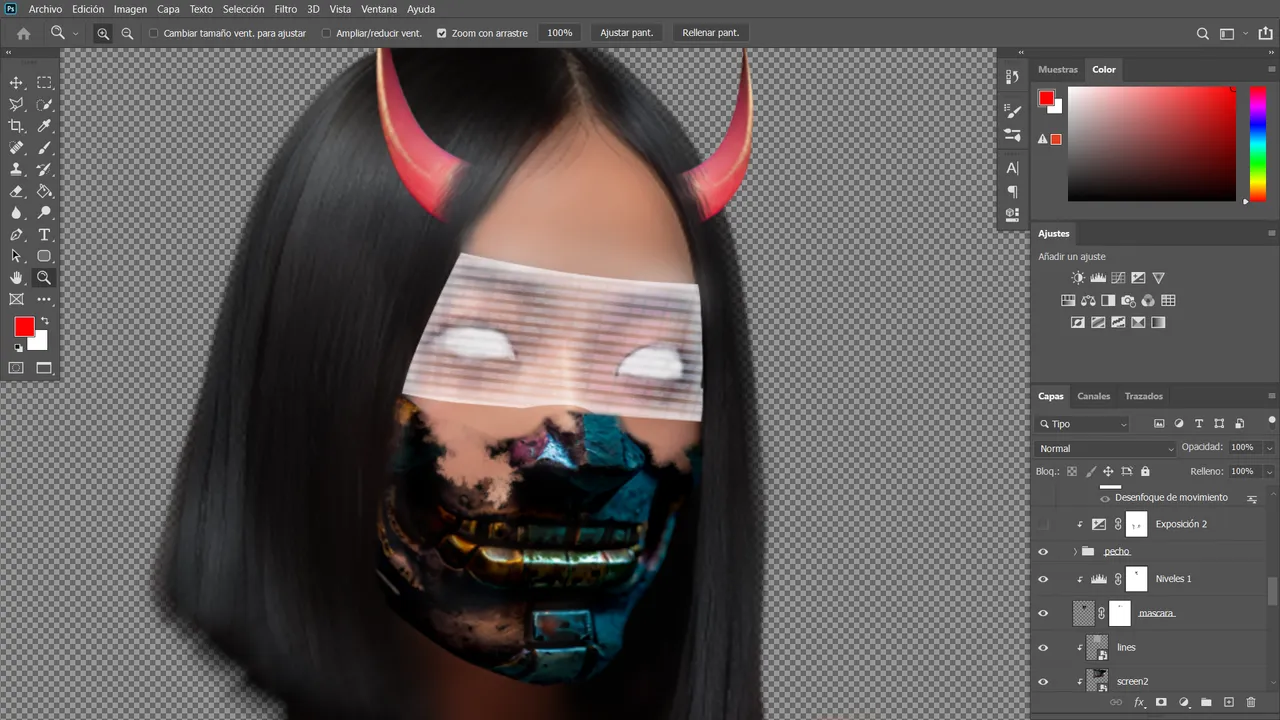Select the Rectangular Marquee tool
This screenshot has height=720, width=1280.
coord(44,83)
